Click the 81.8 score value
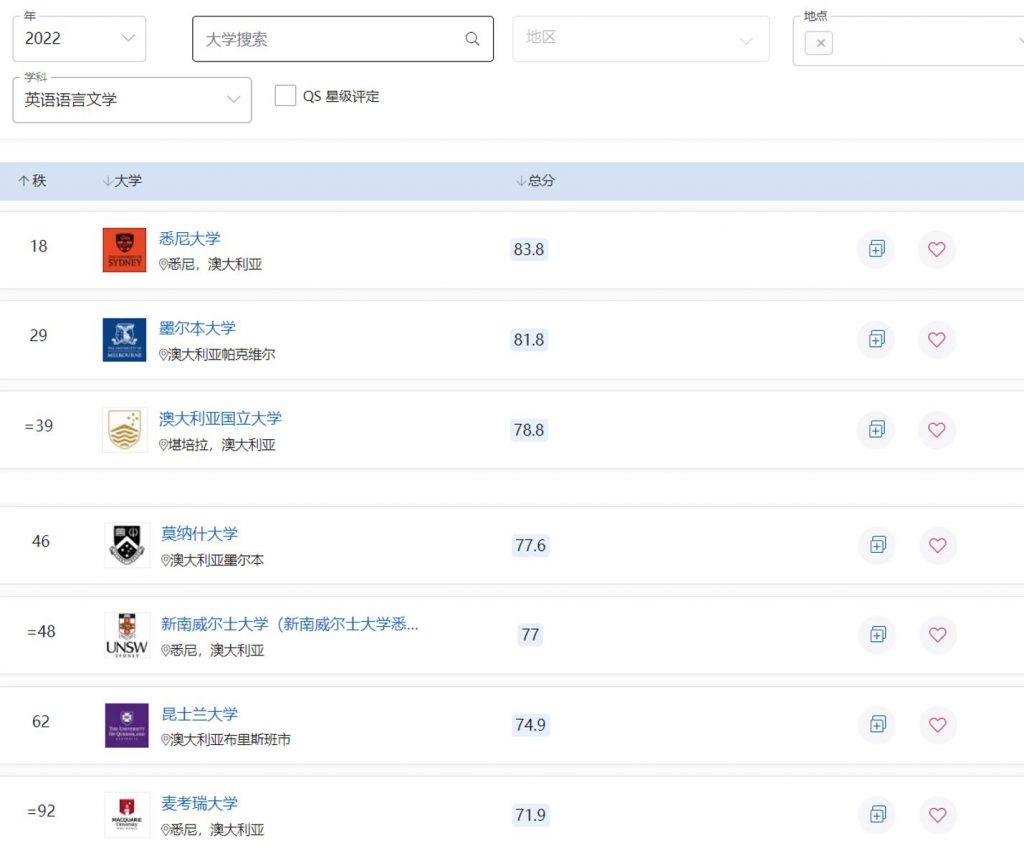The image size is (1024, 851). [529, 340]
